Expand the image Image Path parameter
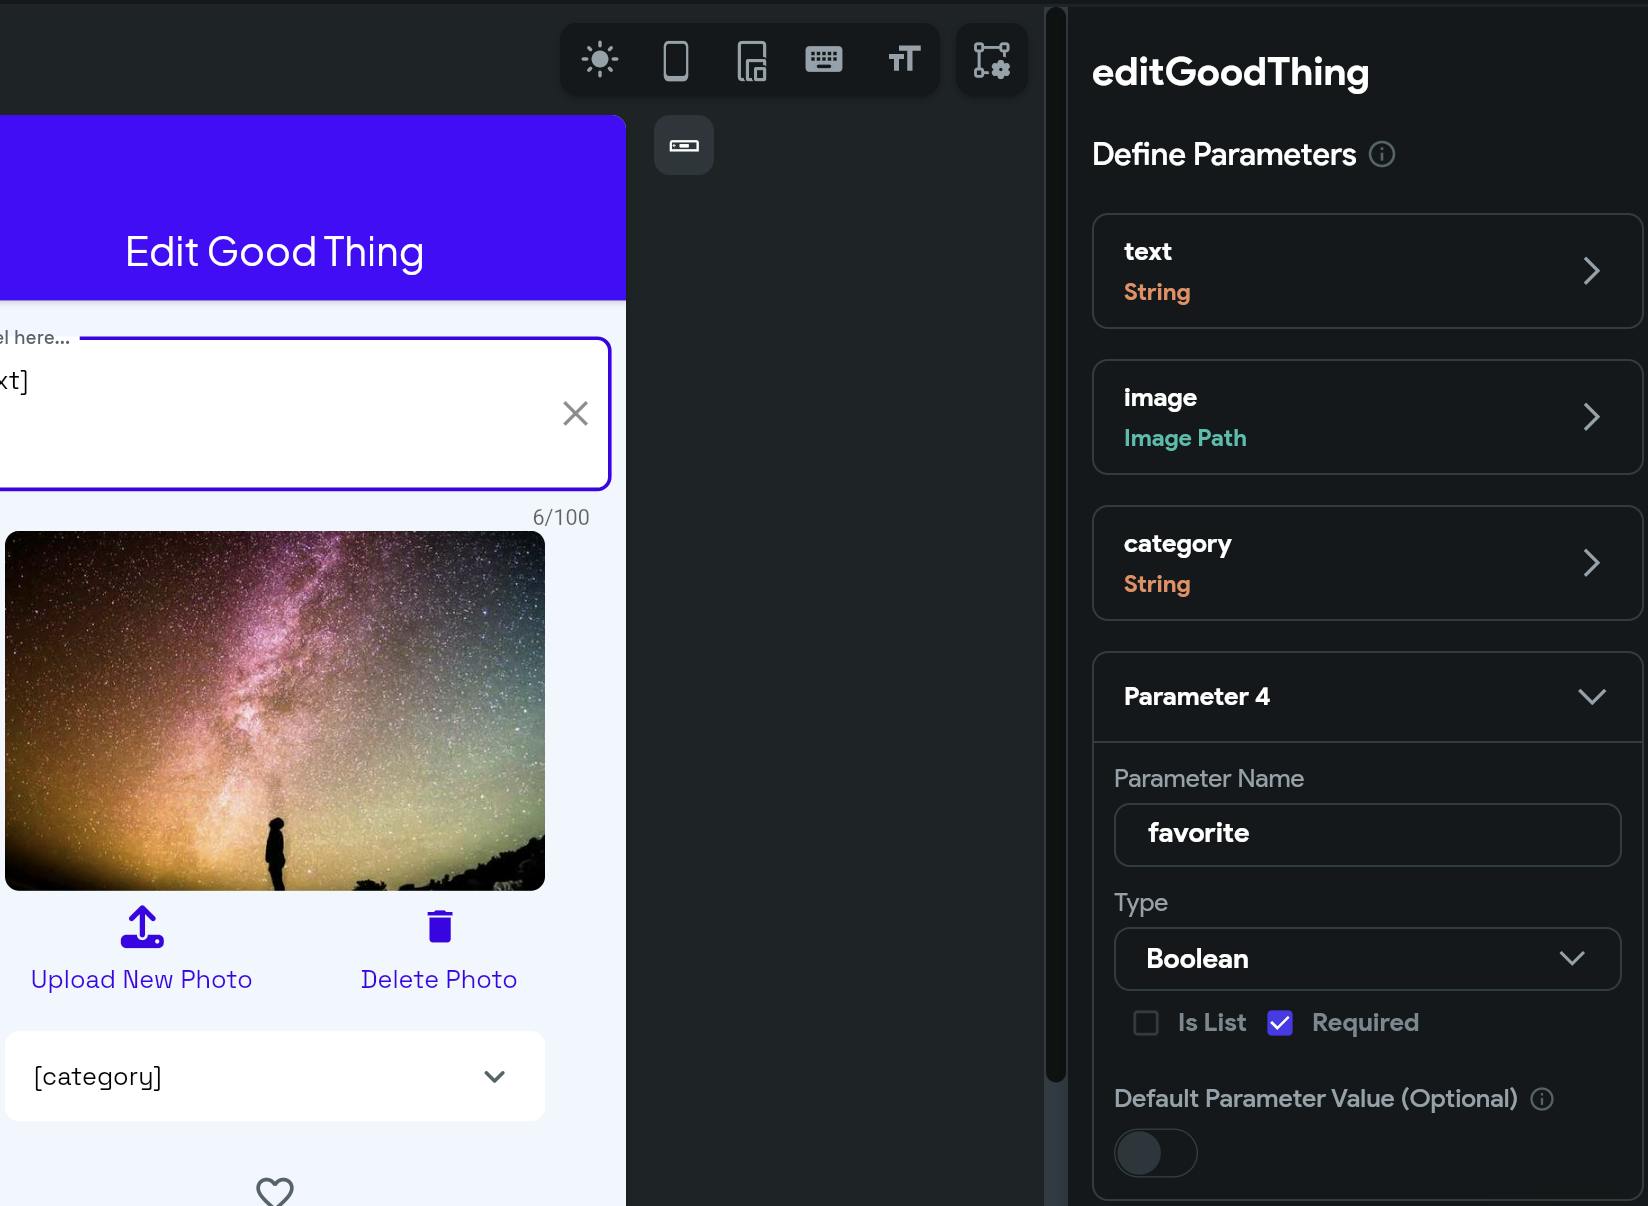Image resolution: width=1648 pixels, height=1206 pixels. pyautogui.click(x=1367, y=417)
